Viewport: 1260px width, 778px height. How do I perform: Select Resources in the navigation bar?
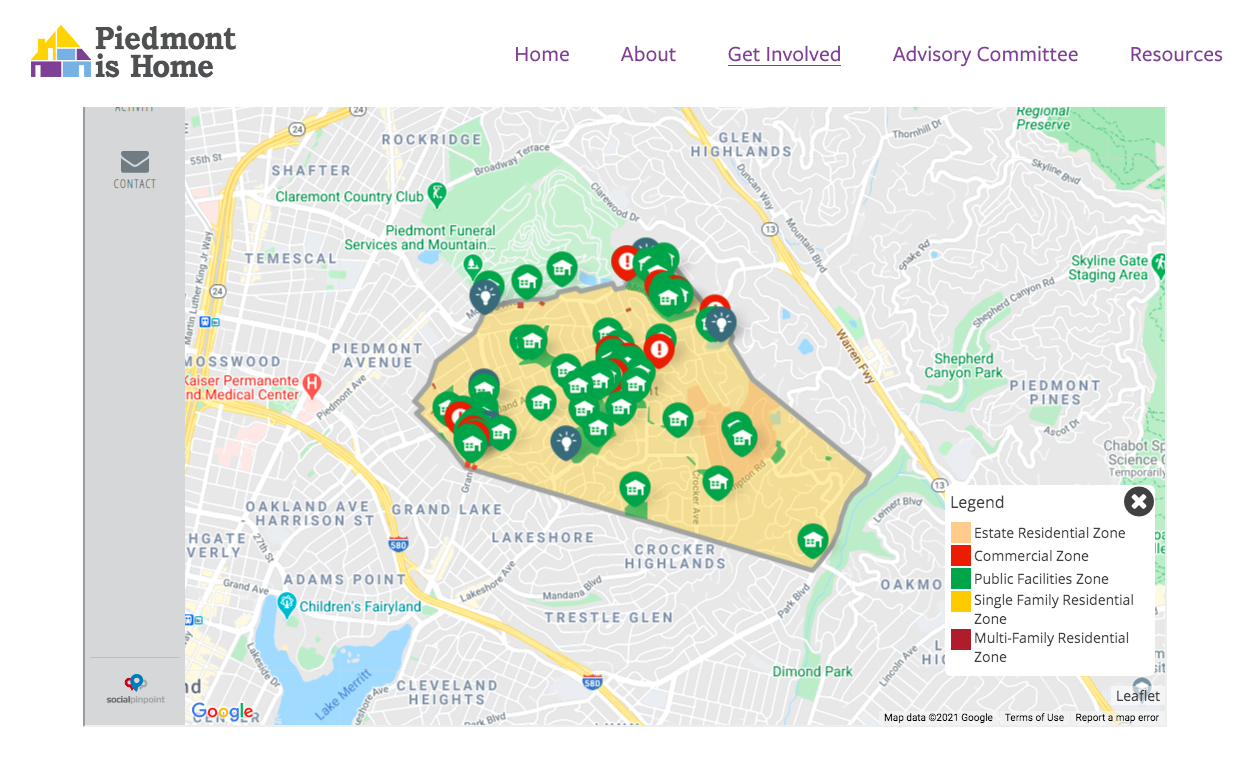(1176, 54)
